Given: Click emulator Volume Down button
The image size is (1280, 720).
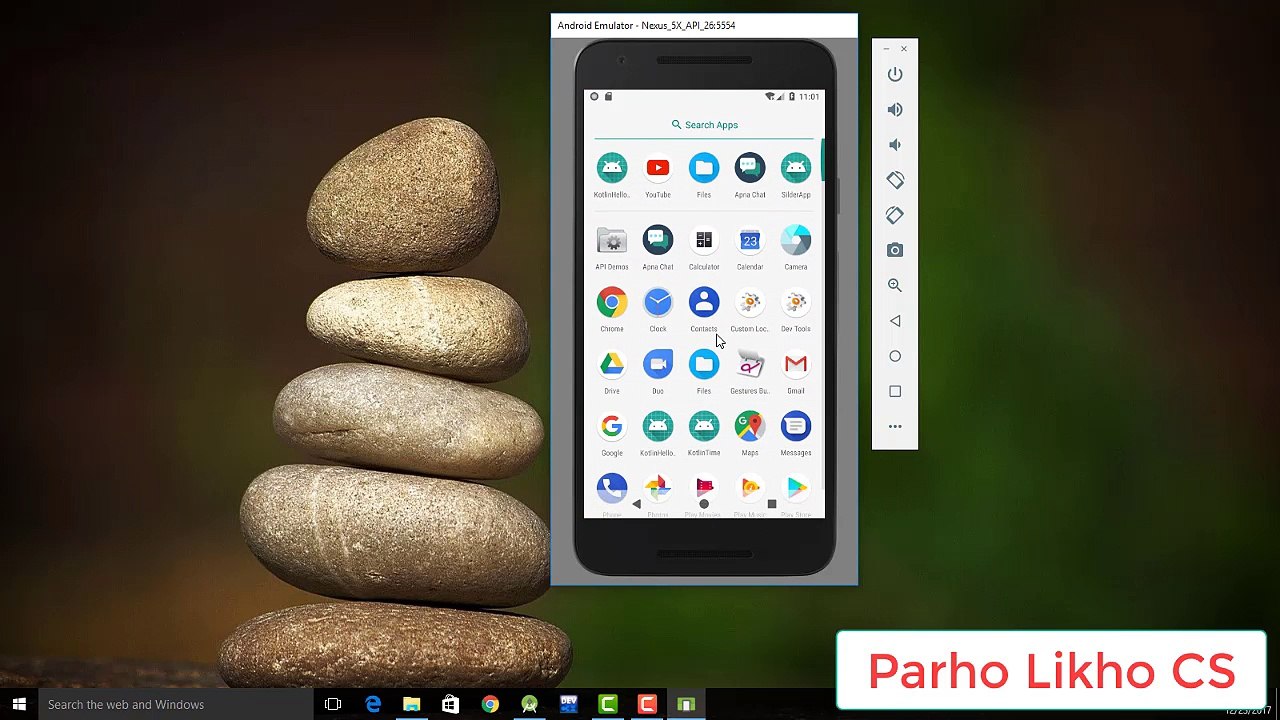Looking at the screenshot, I should point(895,145).
